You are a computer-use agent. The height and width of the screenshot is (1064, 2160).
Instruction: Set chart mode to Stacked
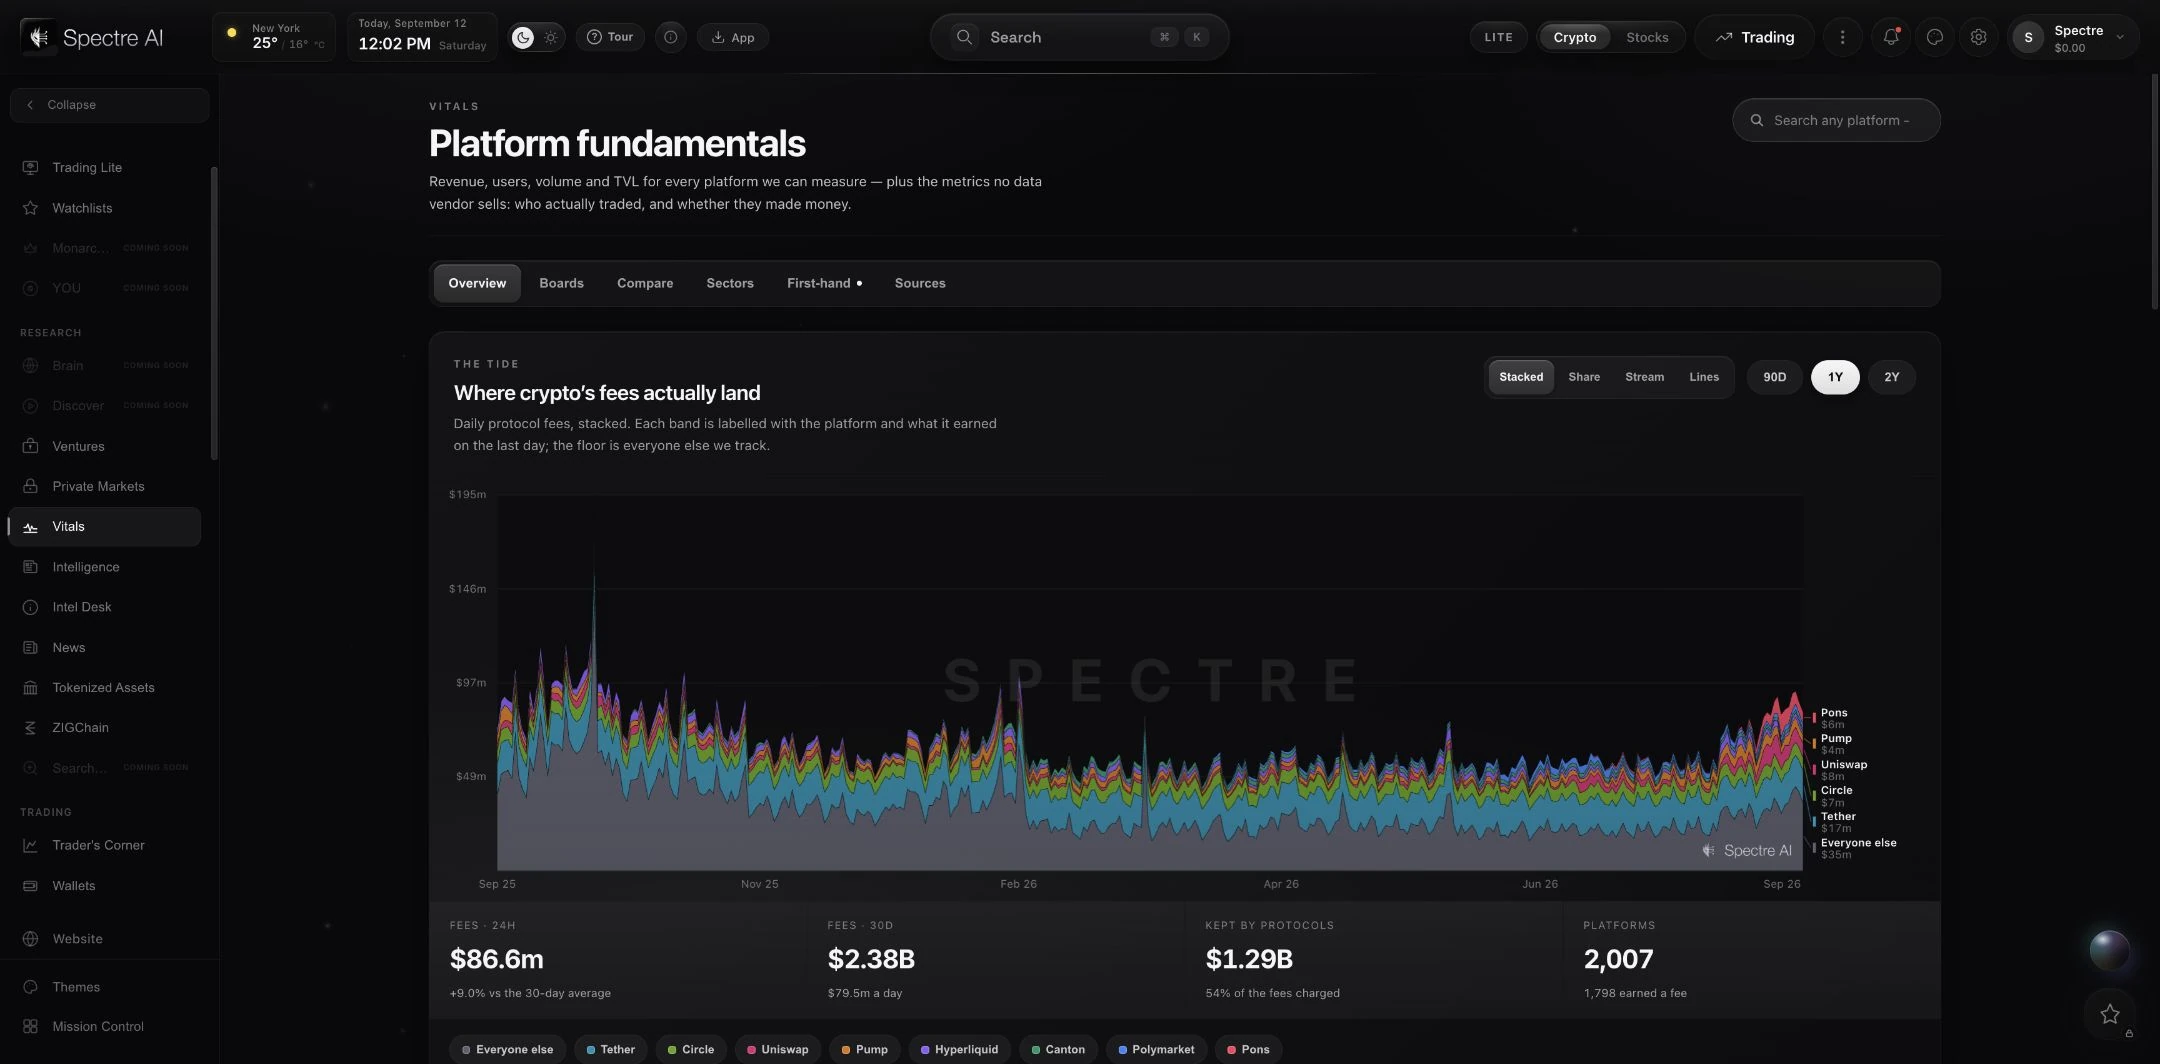[1521, 377]
